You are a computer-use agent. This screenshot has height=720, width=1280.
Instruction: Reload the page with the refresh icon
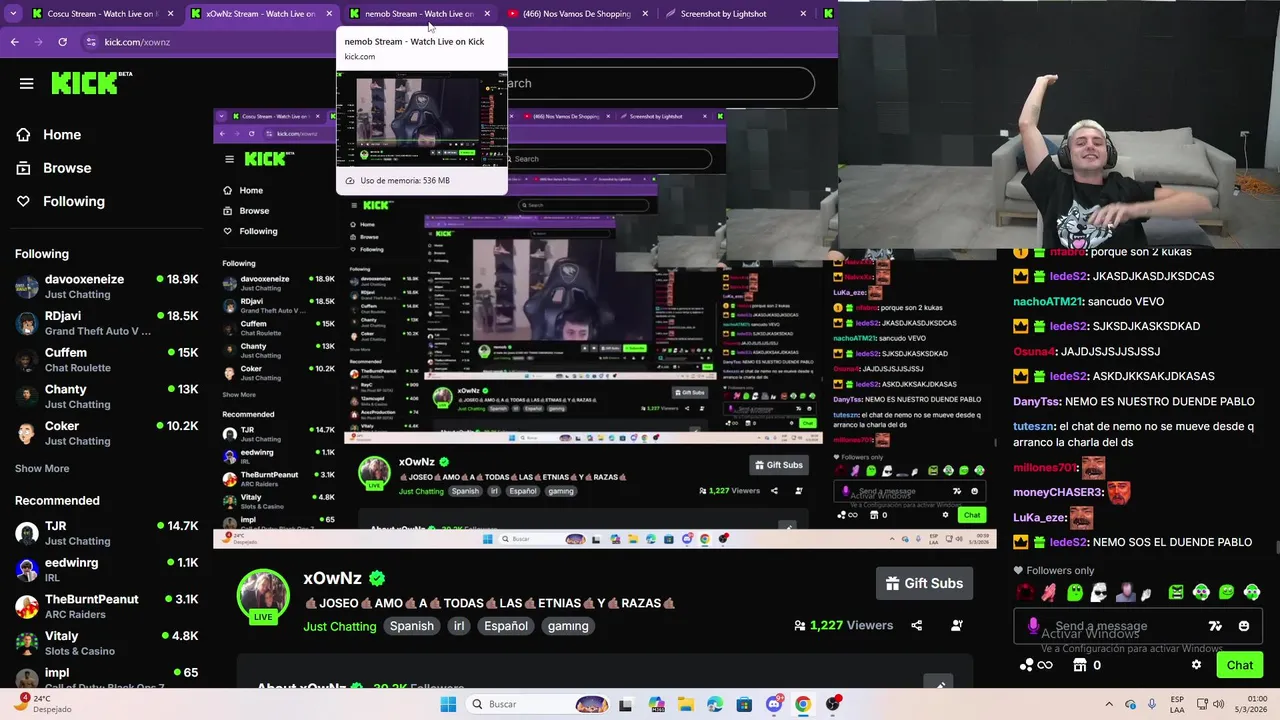62,42
